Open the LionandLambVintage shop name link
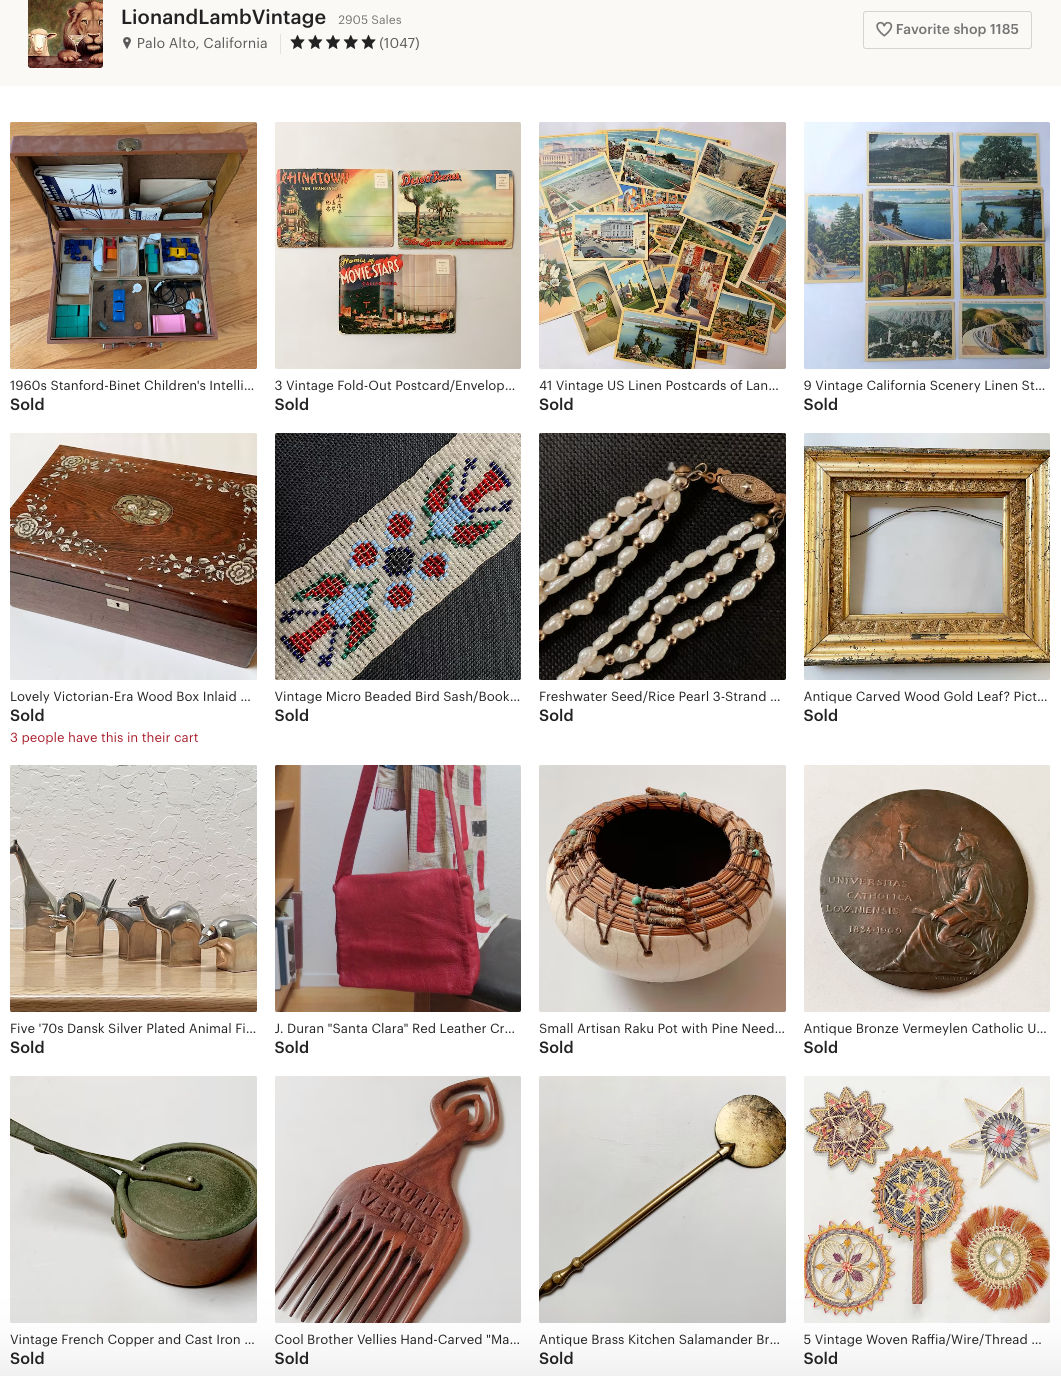The width and height of the screenshot is (1061, 1376). point(223,17)
